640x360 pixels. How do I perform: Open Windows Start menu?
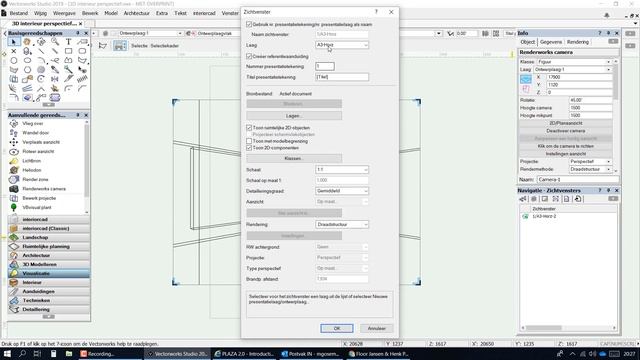7,354
